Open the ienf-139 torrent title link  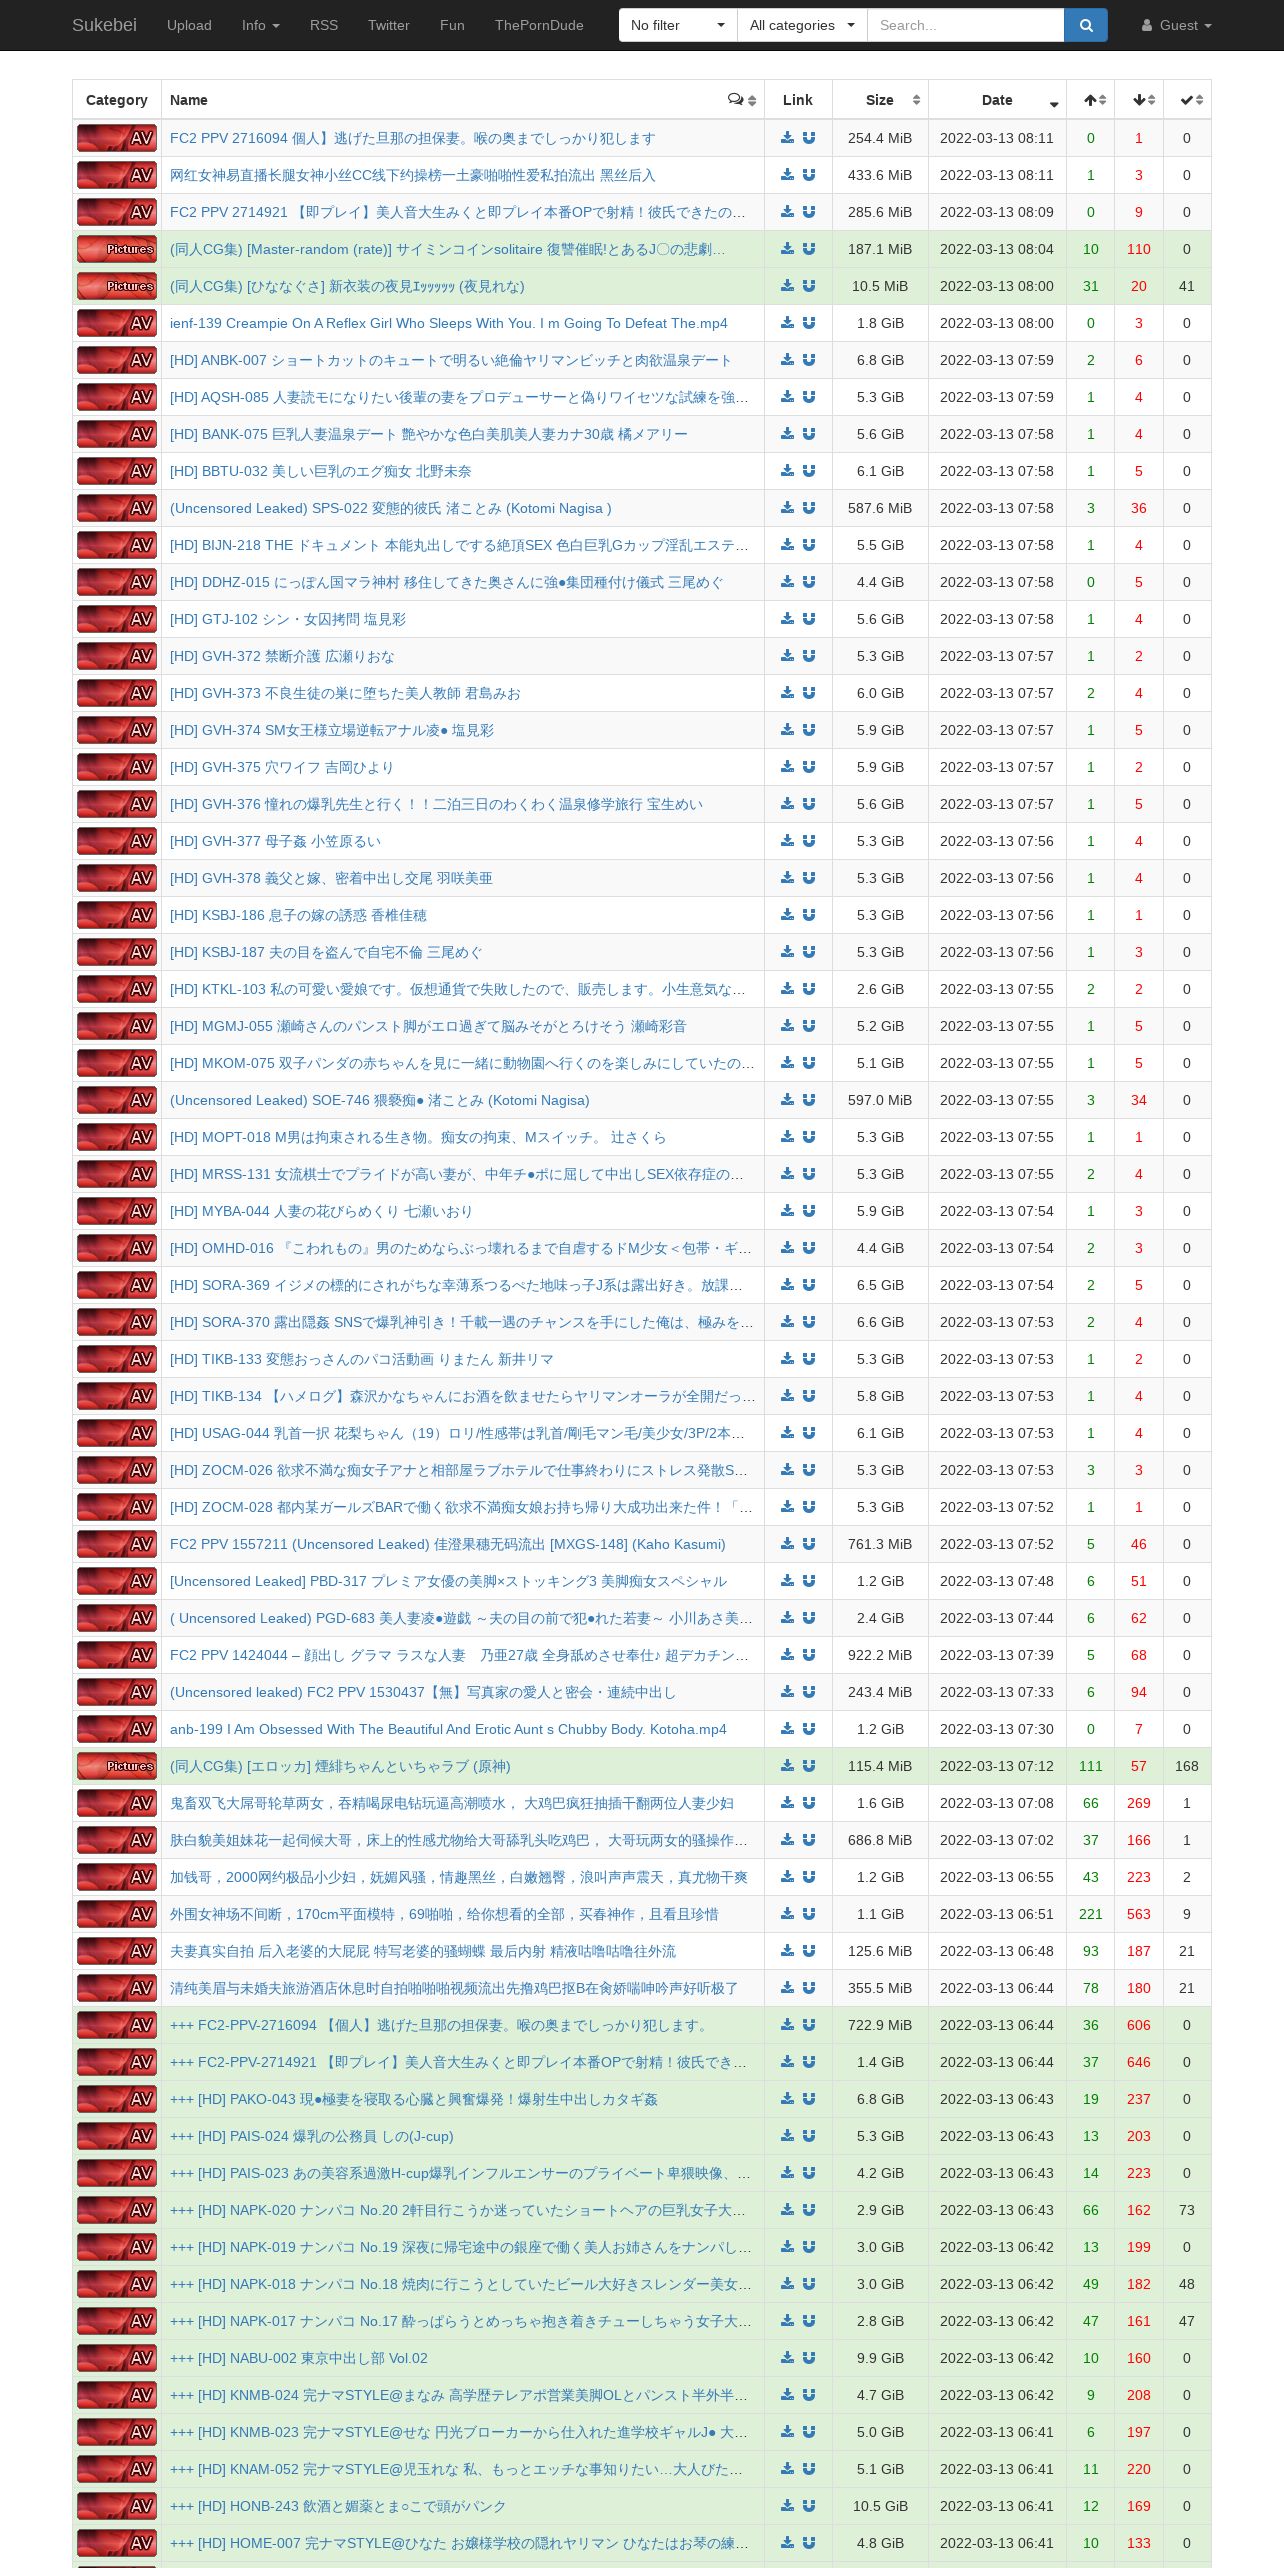coord(449,323)
